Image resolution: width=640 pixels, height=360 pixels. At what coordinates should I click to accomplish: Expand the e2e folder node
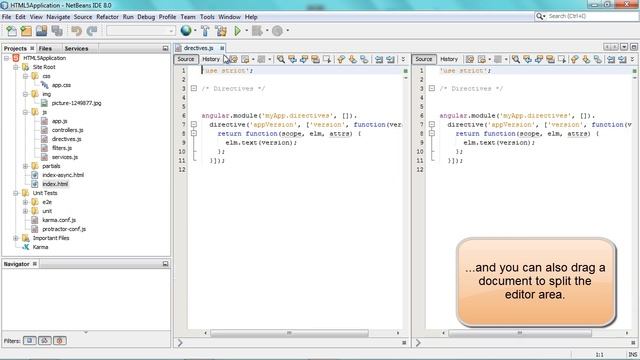tap(25, 202)
